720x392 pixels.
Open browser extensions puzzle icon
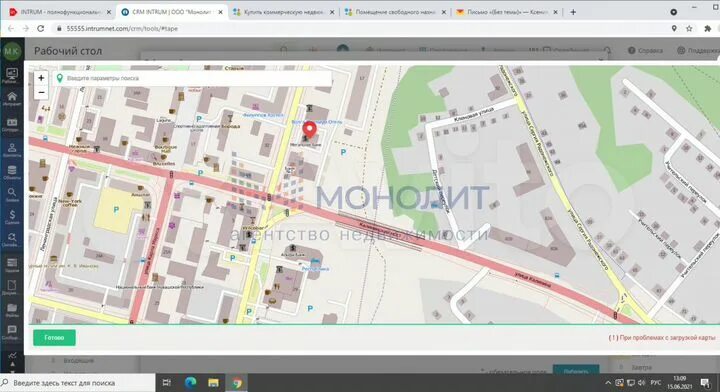(x=708, y=28)
